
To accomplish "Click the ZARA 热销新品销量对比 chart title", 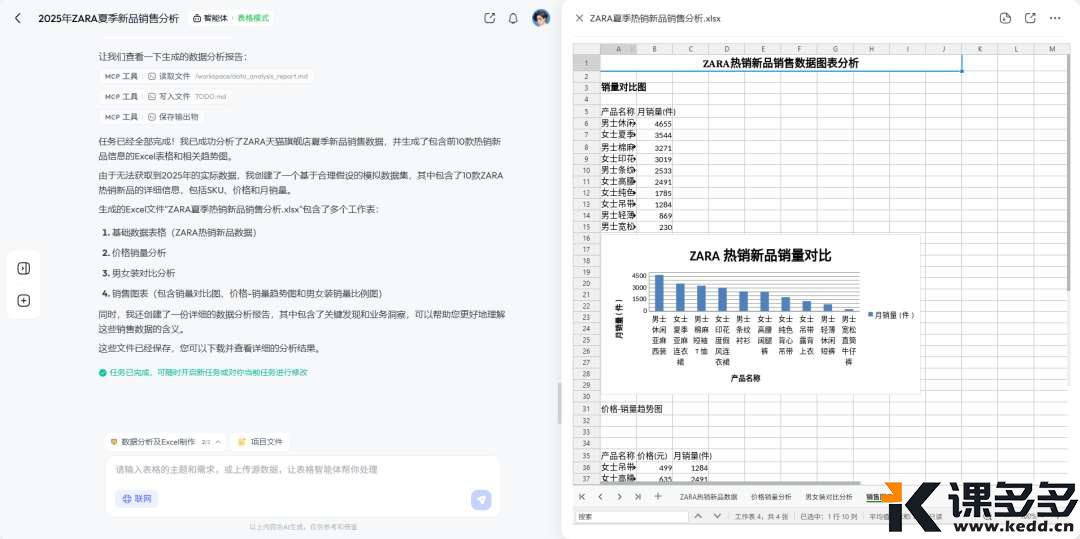I will coord(760,255).
